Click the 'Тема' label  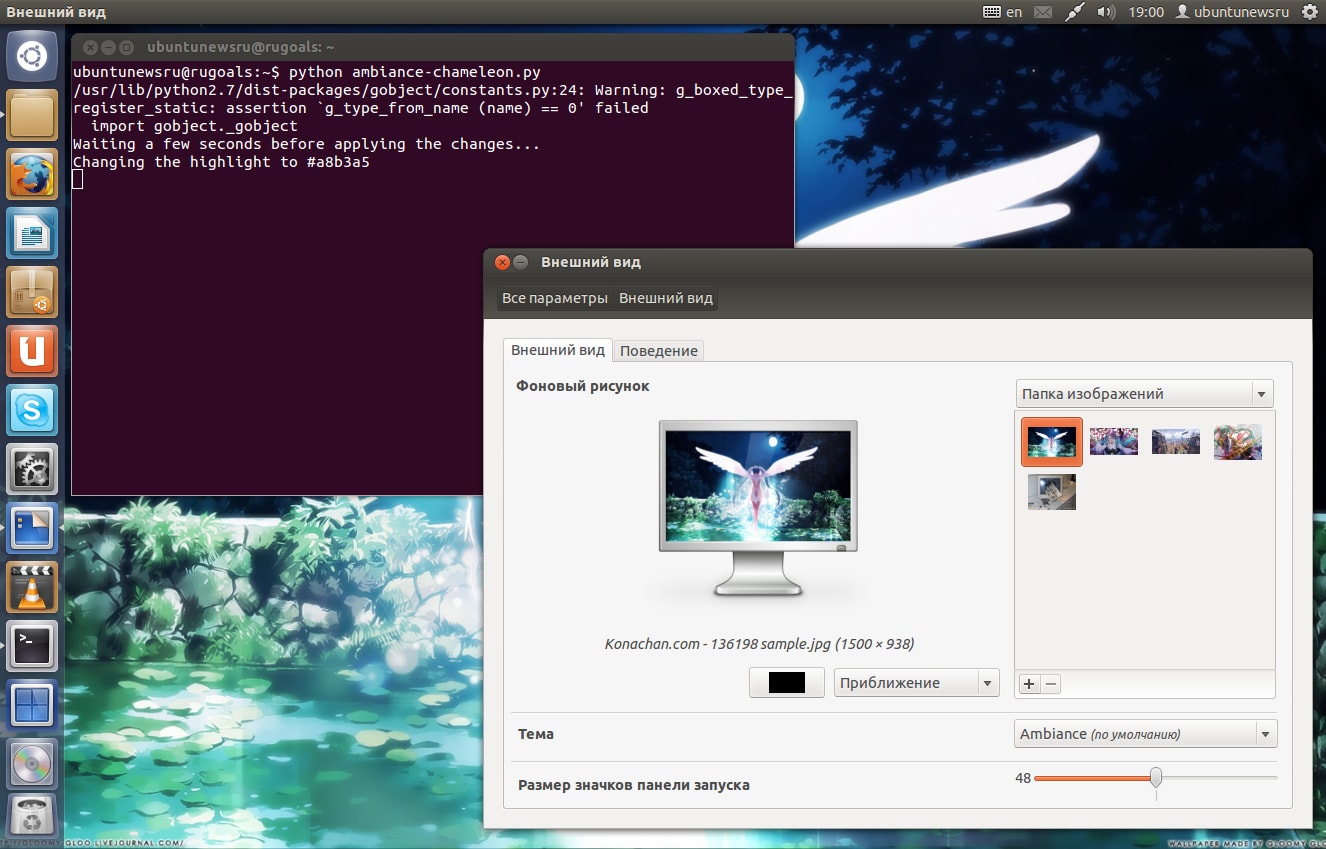[x=535, y=734]
